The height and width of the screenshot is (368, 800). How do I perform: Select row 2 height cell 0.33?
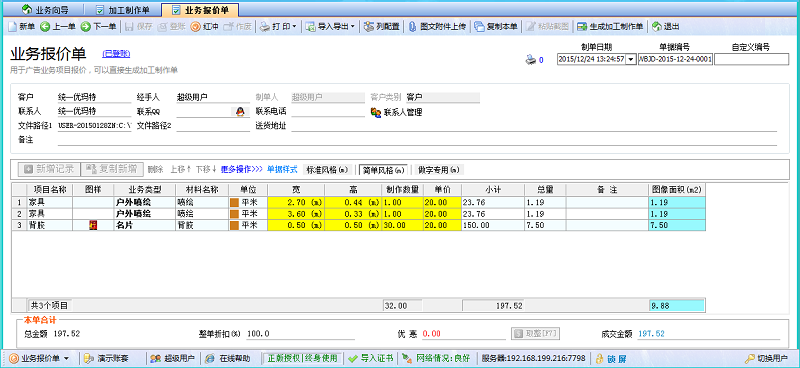coord(353,214)
